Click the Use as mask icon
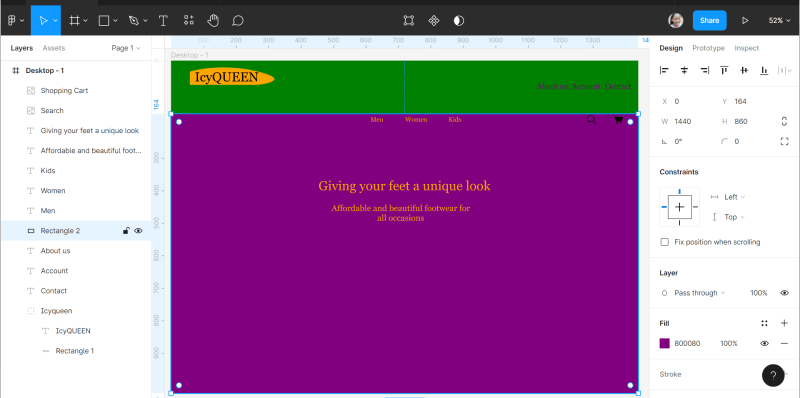The height and width of the screenshot is (398, 800). tap(459, 20)
